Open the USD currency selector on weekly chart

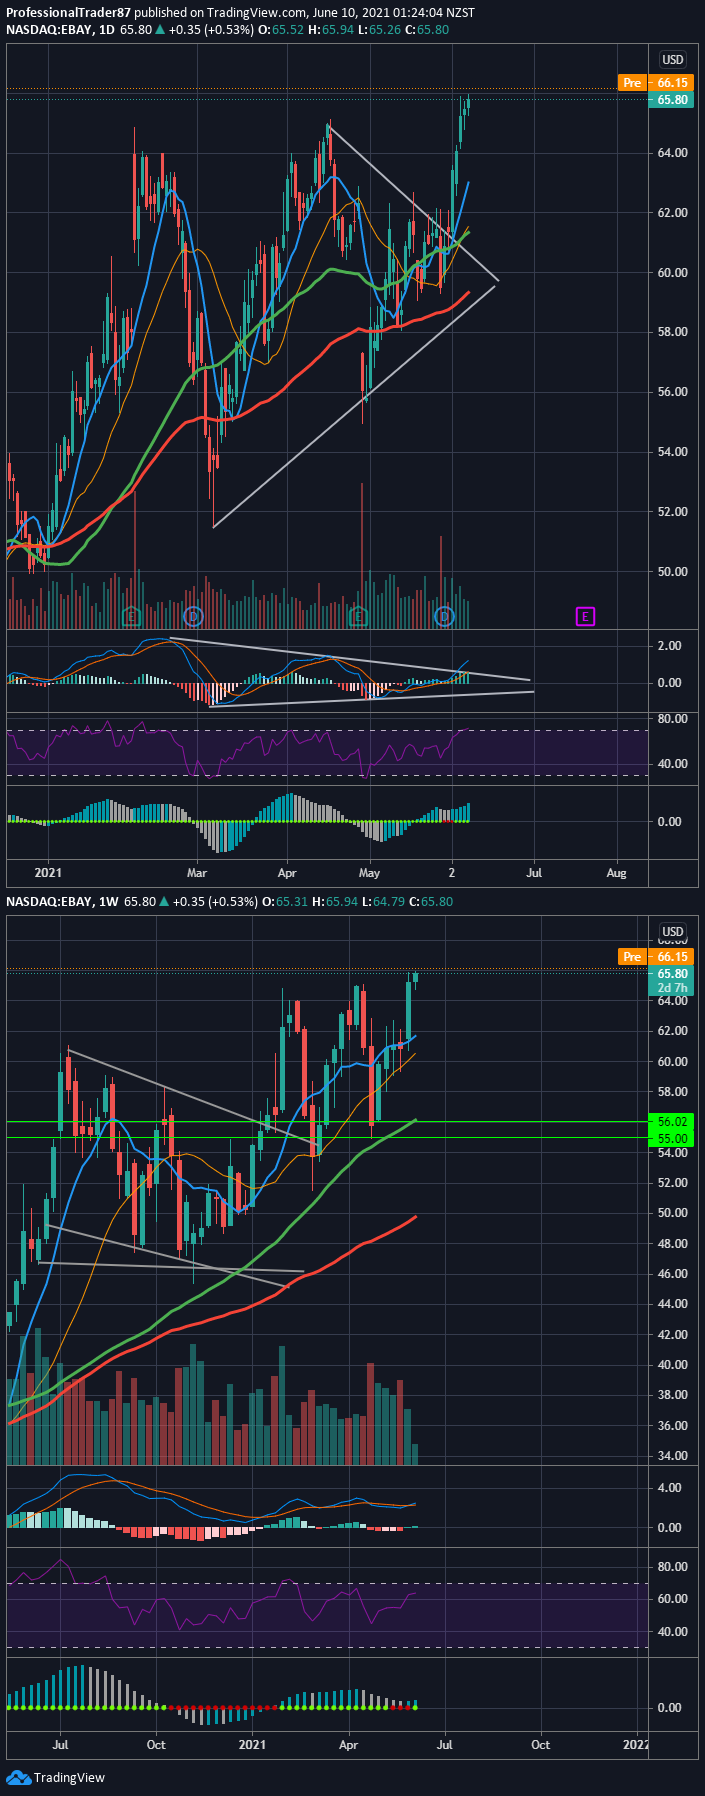673,932
